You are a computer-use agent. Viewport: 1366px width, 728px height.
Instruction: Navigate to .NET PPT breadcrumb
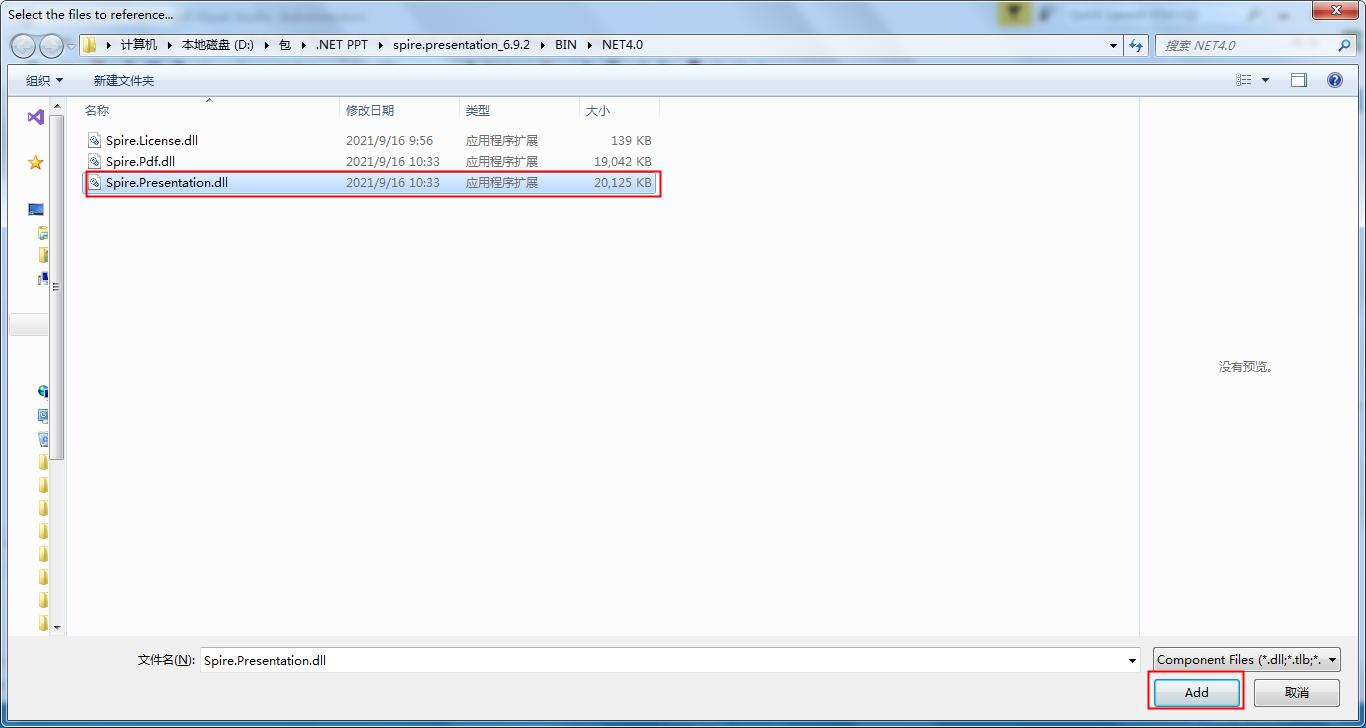coord(341,45)
